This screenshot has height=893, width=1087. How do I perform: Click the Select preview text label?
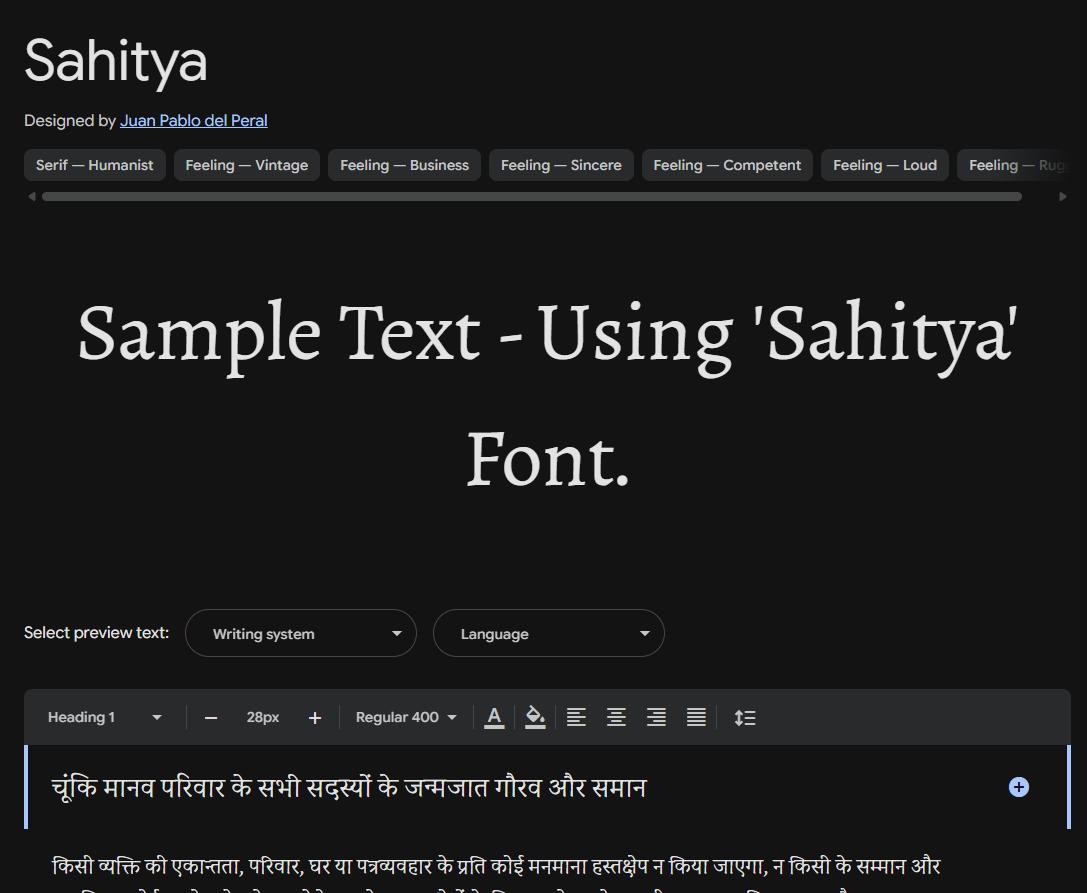click(x=96, y=633)
